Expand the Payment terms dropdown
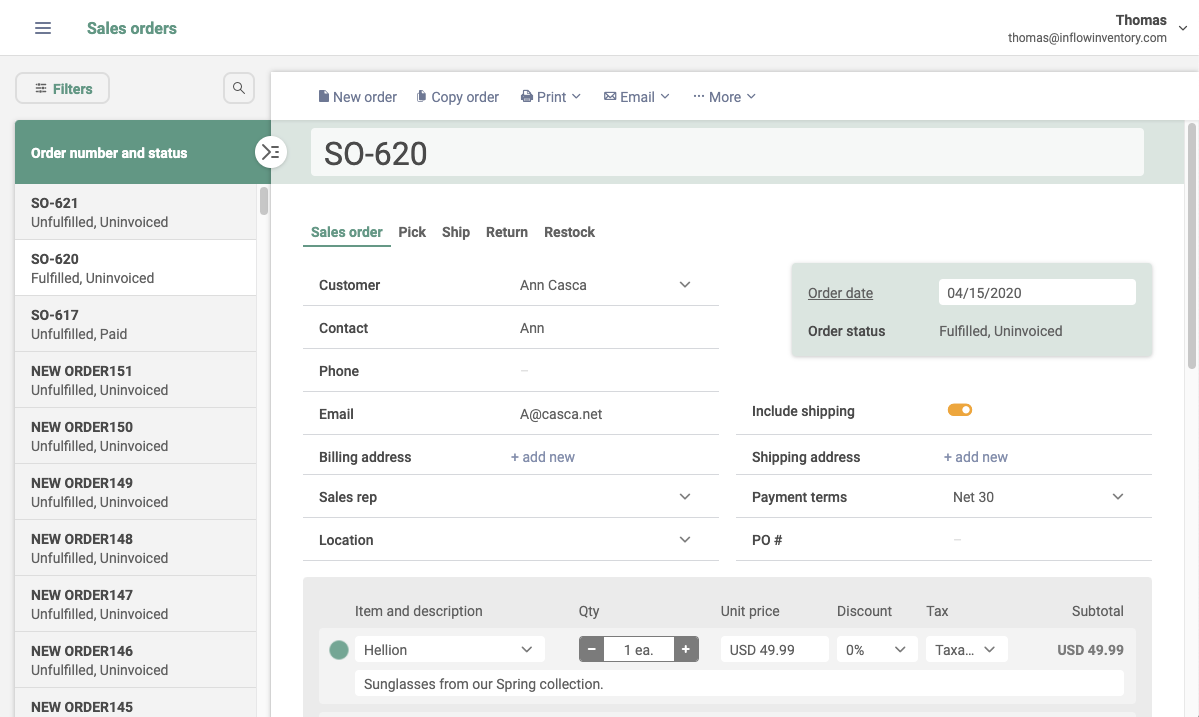Viewport: 1199px width, 717px height. point(1117,497)
